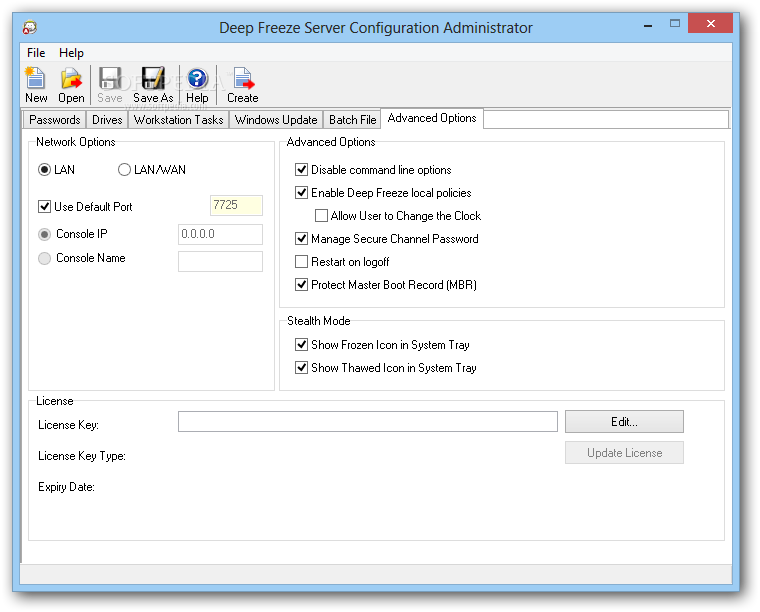Minimize the Configuration Administrator window
This screenshot has height=612, width=760.
648,24
